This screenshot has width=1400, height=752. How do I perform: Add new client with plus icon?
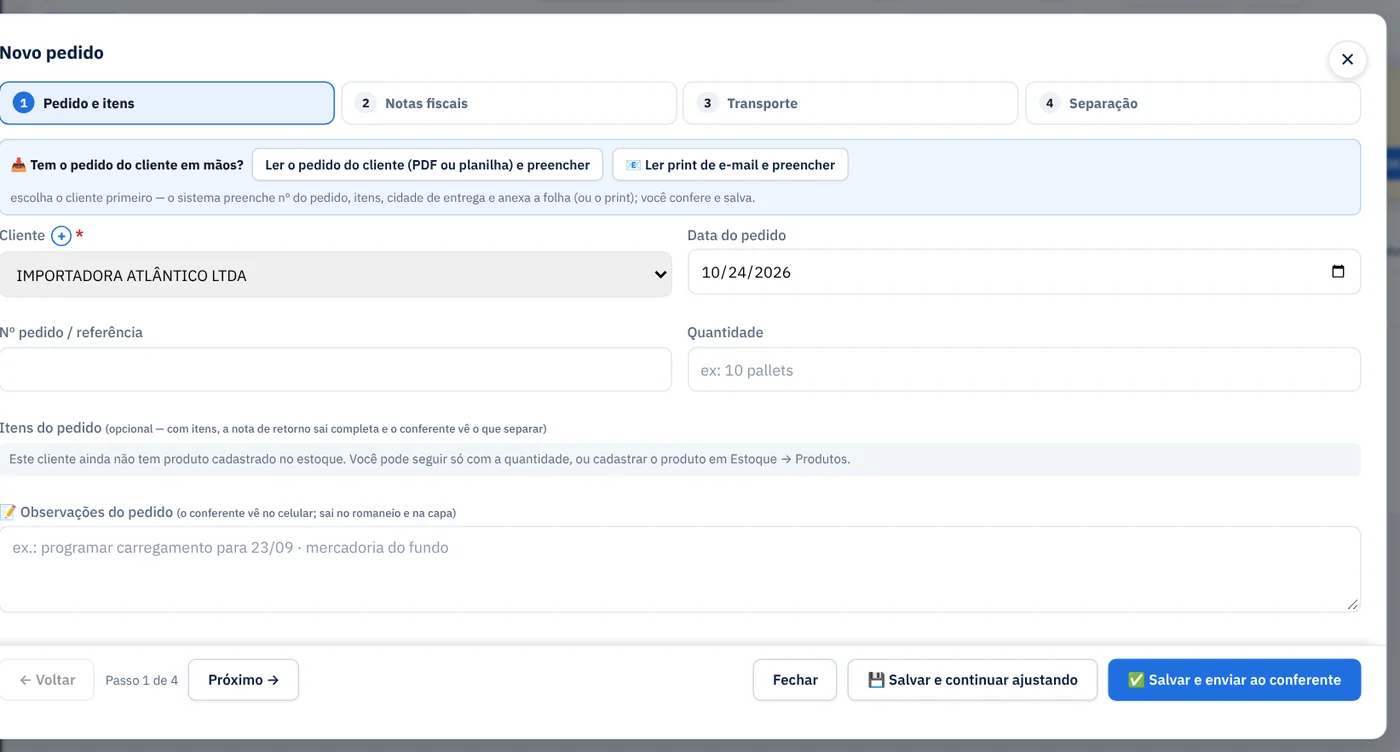point(61,236)
